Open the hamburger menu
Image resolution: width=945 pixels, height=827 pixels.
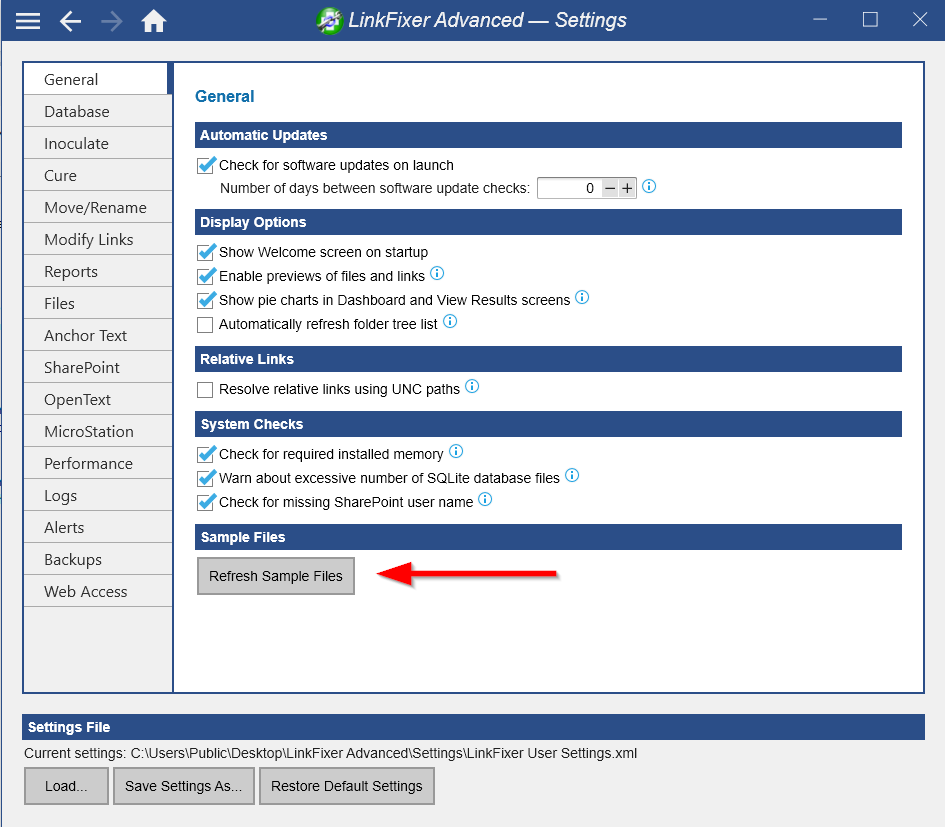(28, 21)
